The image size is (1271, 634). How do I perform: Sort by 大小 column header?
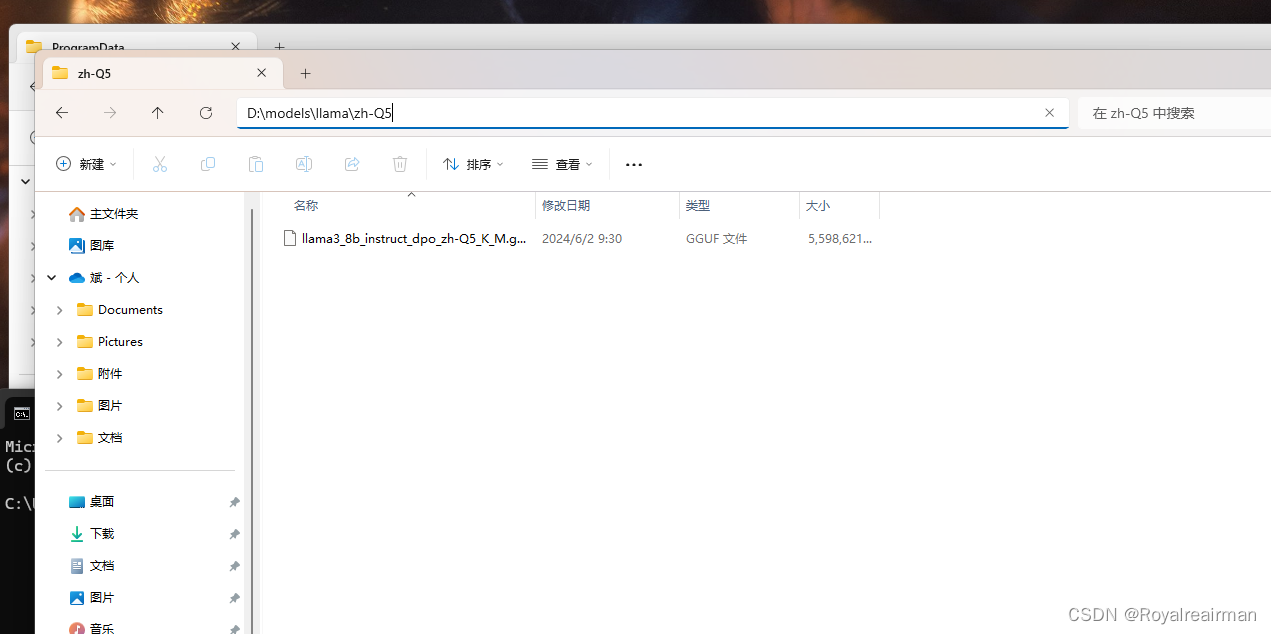[818, 205]
